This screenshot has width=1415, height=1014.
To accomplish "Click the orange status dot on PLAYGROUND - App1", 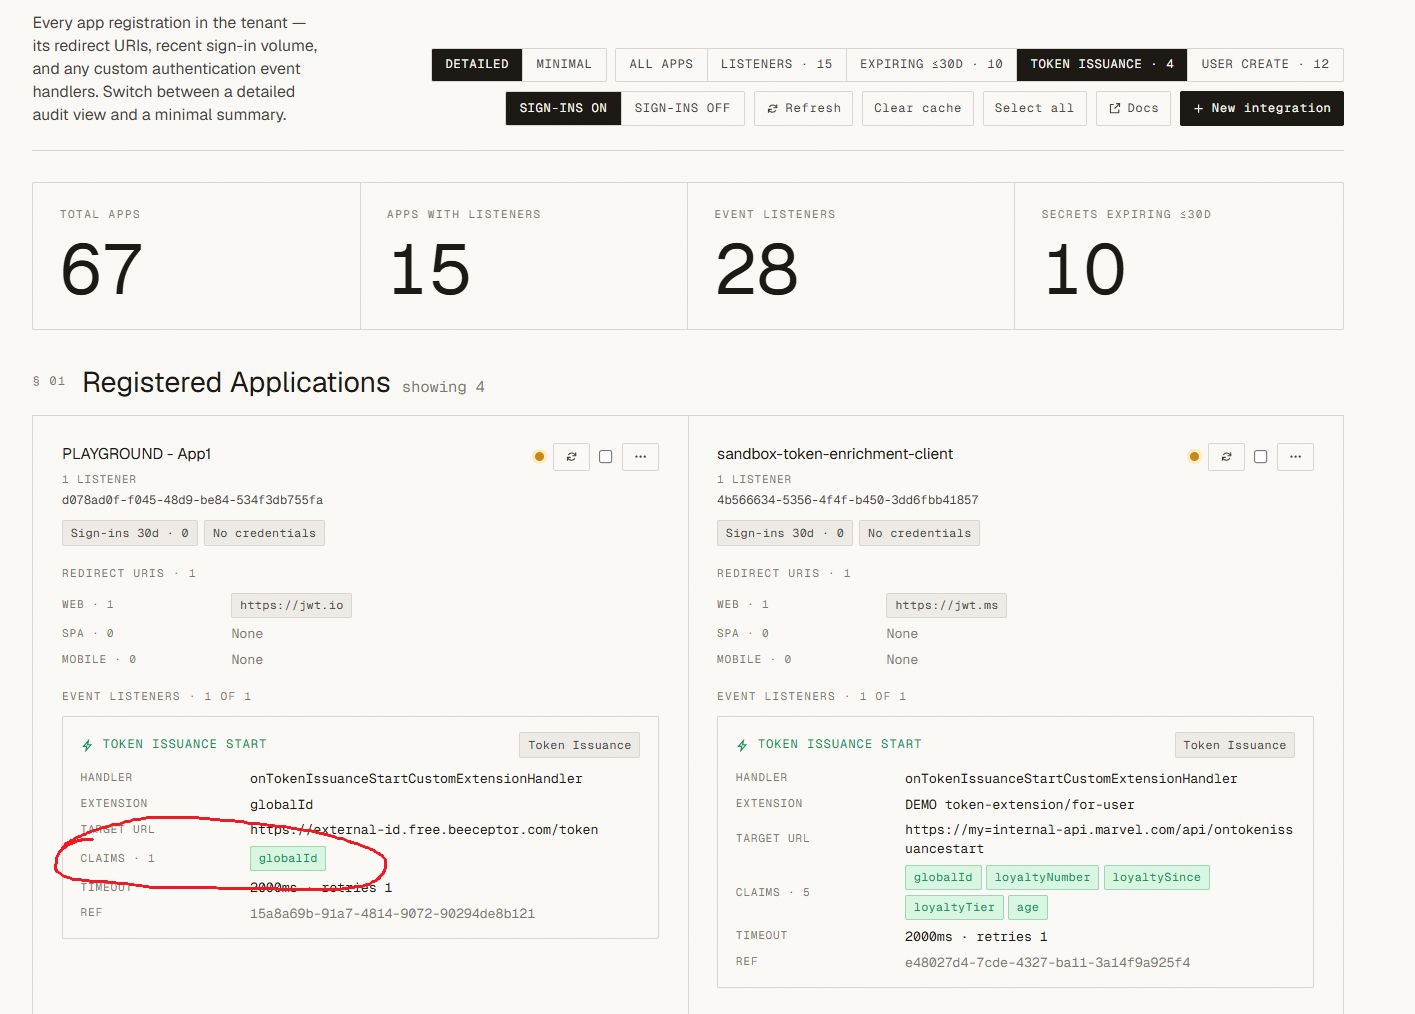I will coord(539,457).
